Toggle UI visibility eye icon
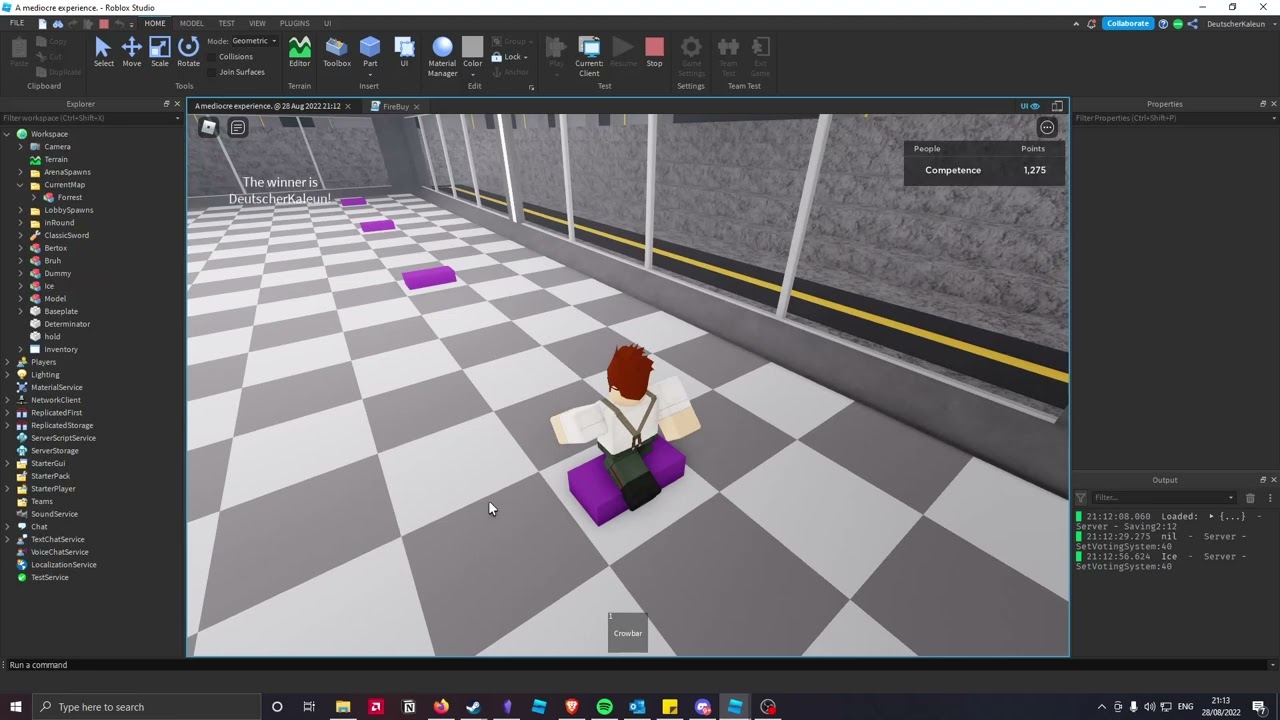The image size is (1280, 720). tap(1030, 106)
